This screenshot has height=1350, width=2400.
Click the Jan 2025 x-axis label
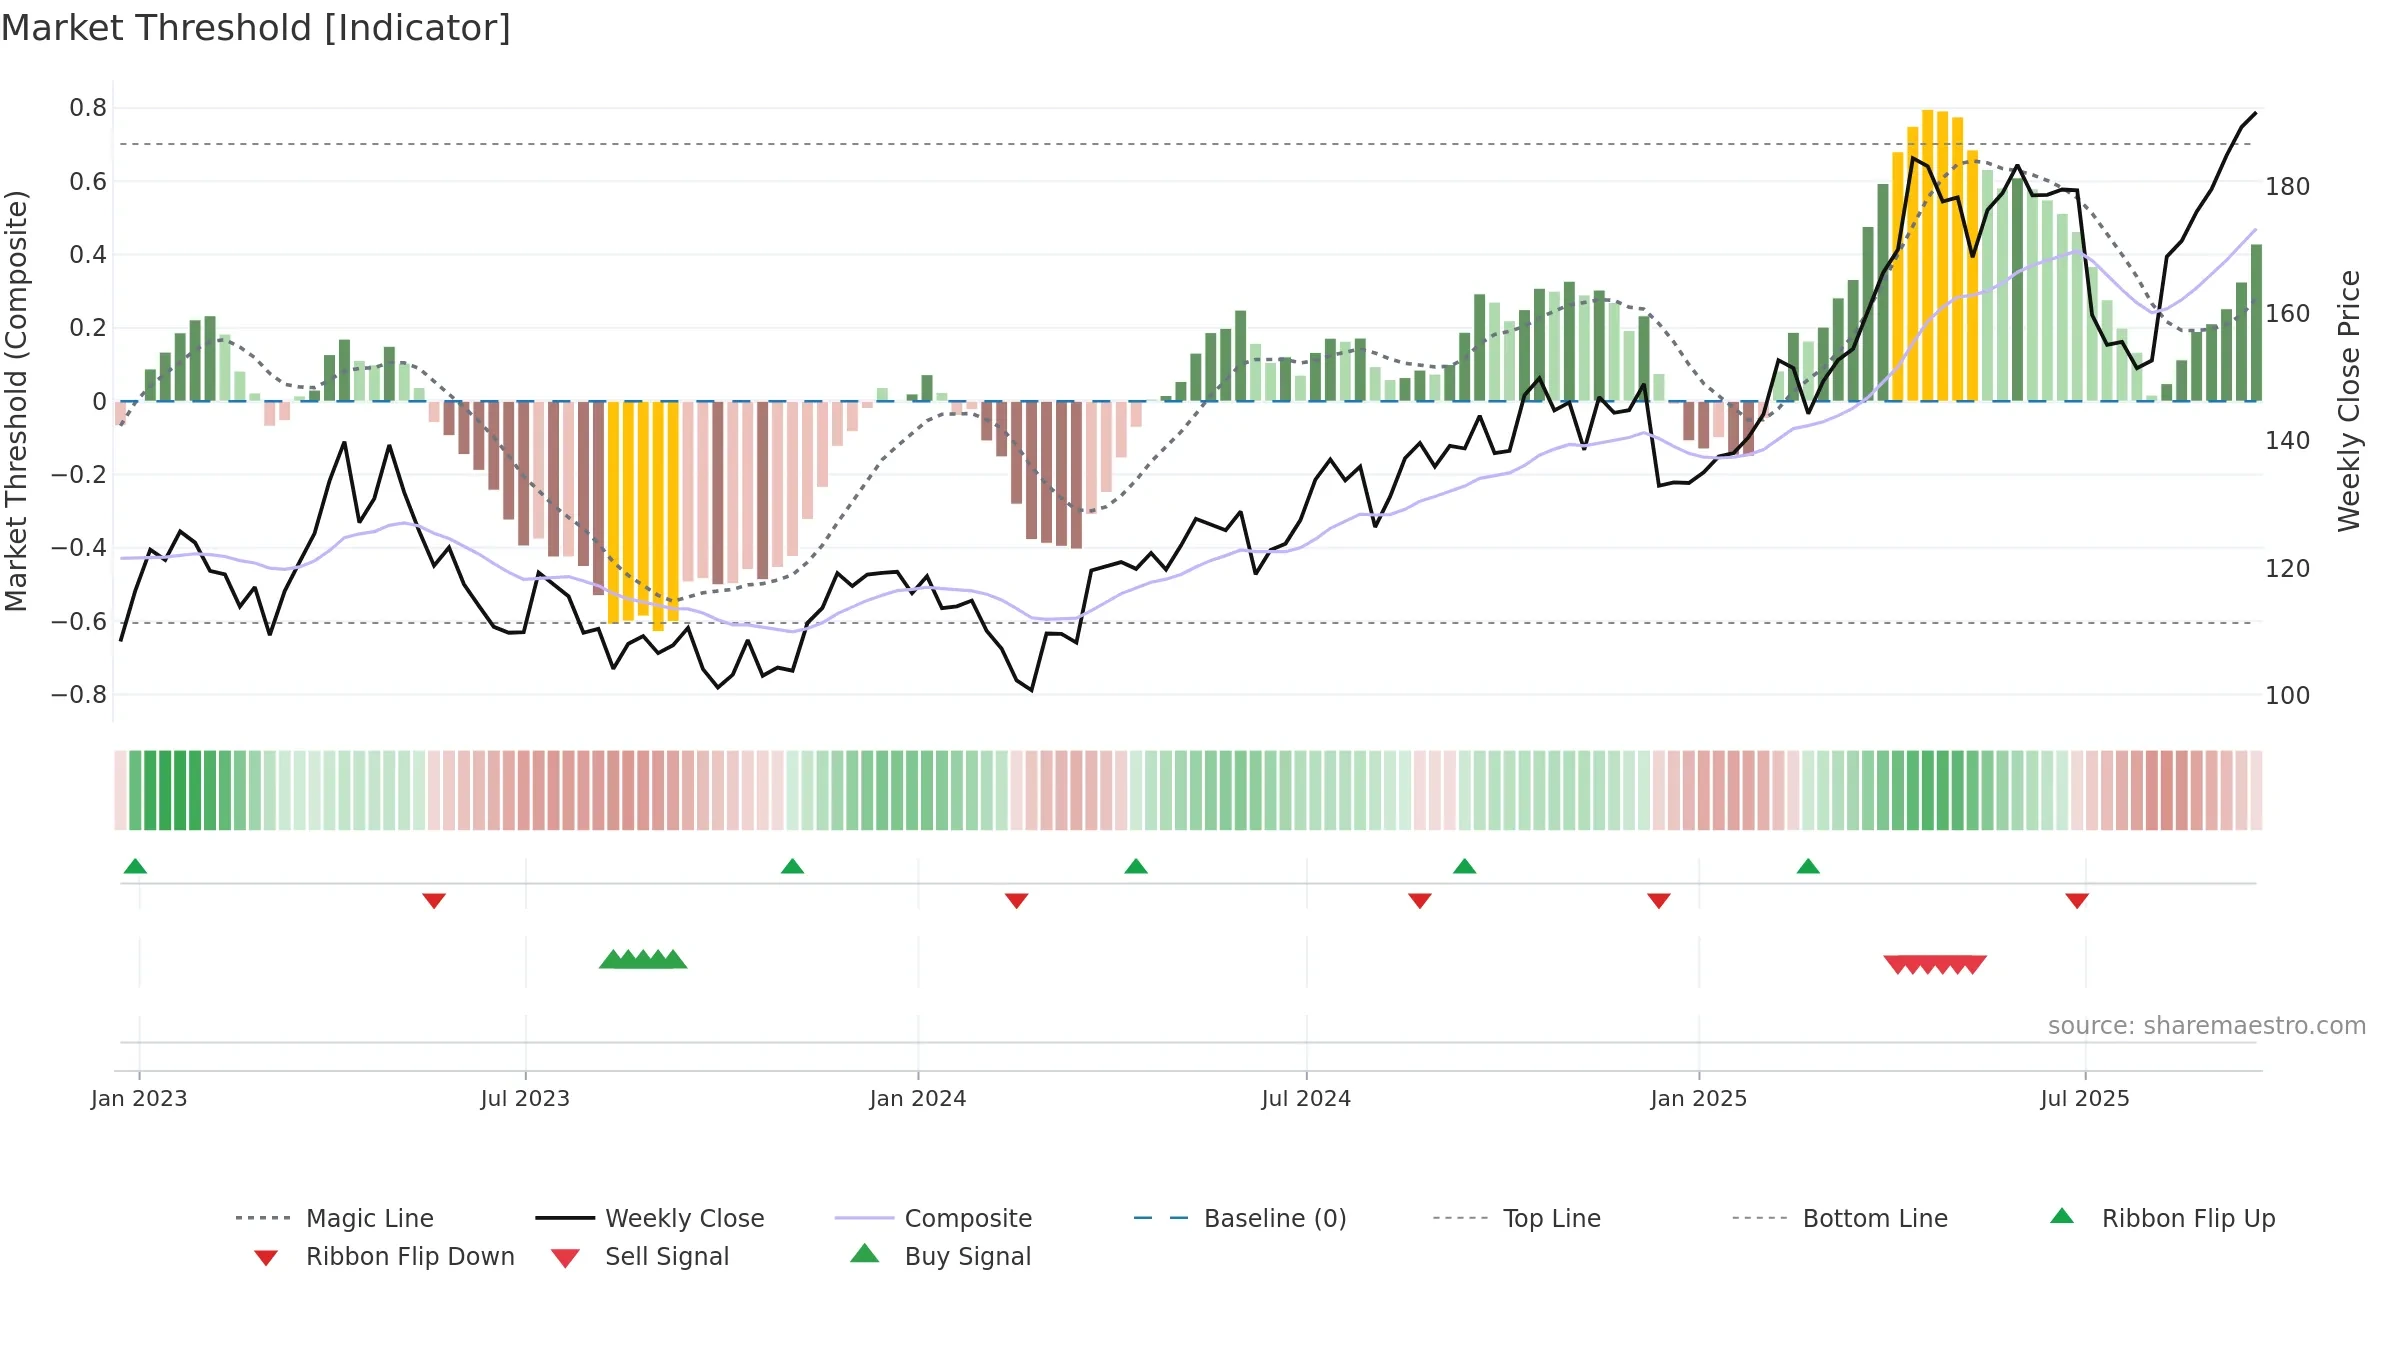coord(1699,1098)
